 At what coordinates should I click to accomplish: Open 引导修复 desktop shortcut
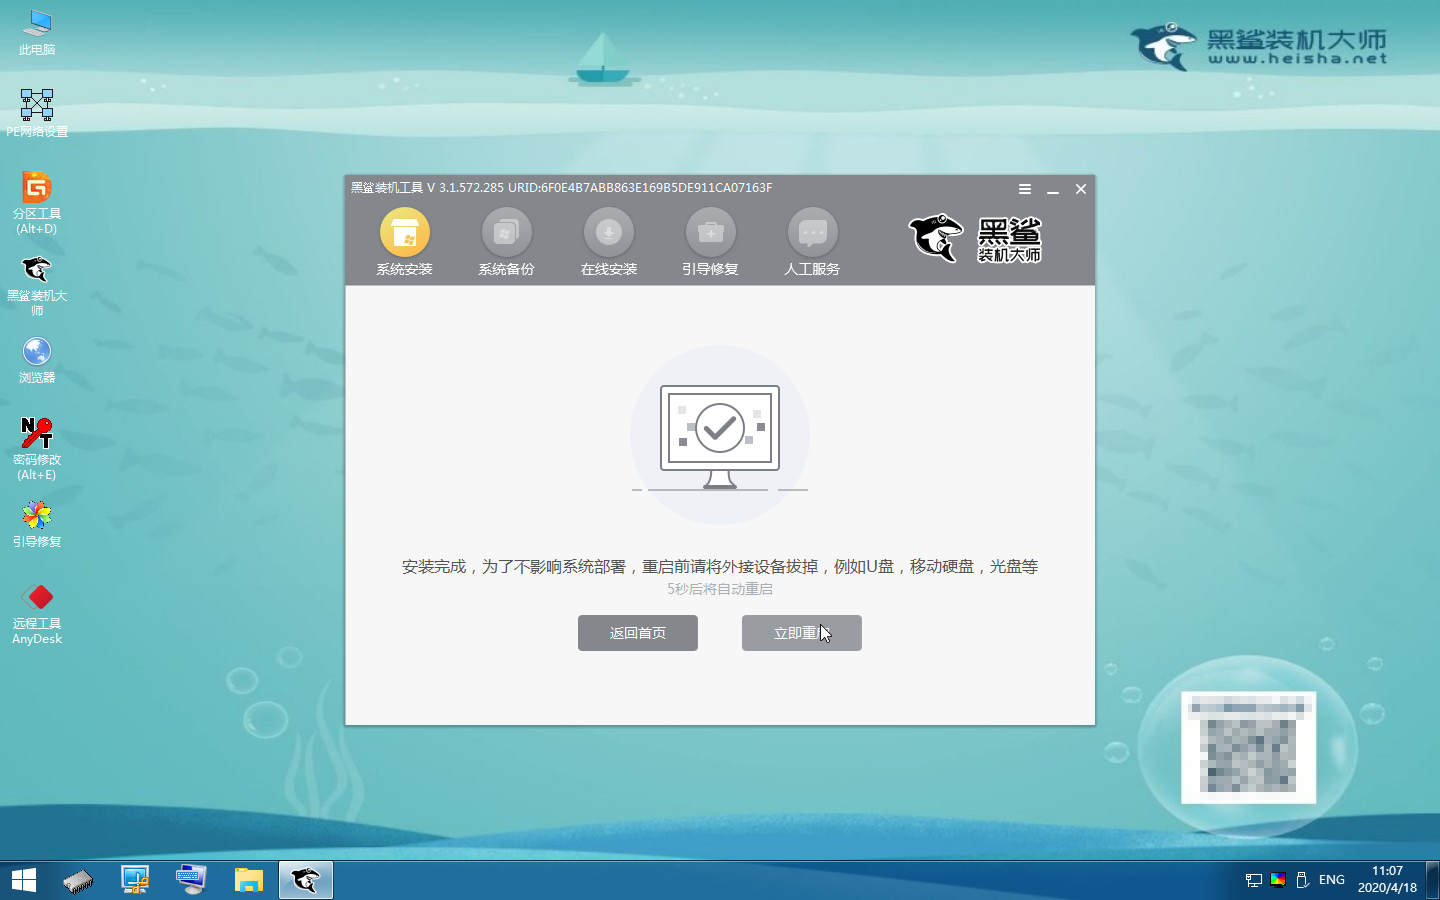click(x=37, y=524)
